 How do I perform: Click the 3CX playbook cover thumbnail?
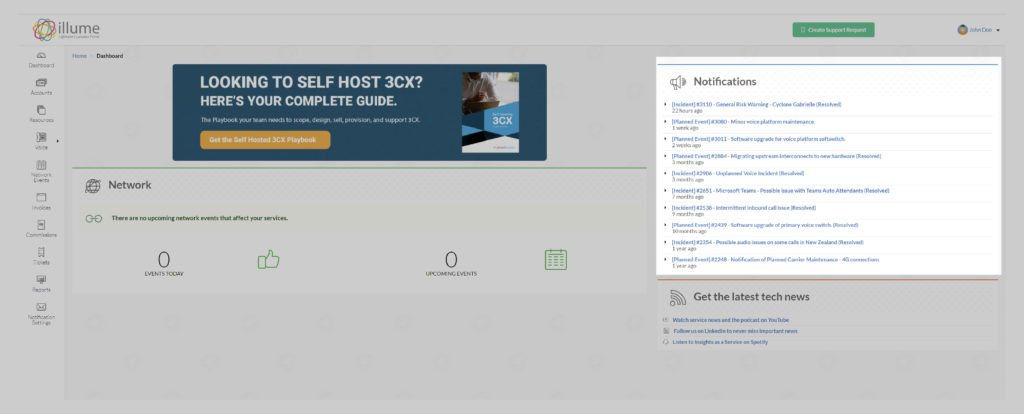pos(490,112)
